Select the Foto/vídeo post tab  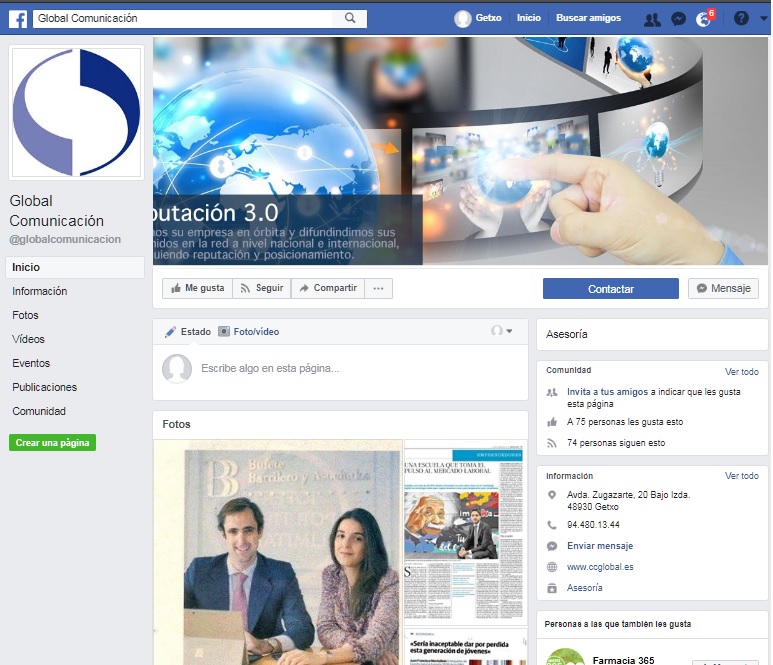249,332
